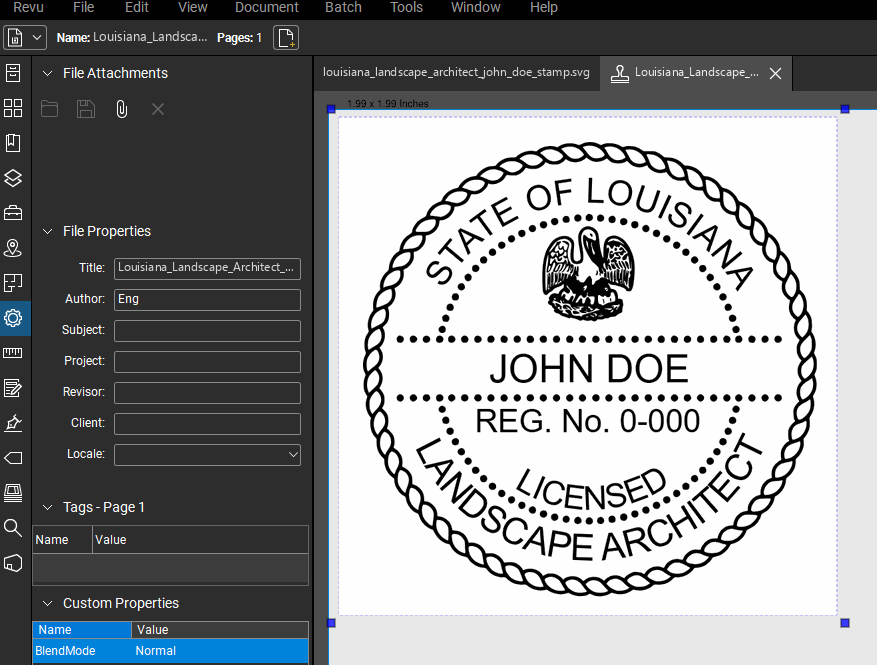Image resolution: width=877 pixels, height=665 pixels.
Task: Click the bottom-right blue selection handle
Action: click(x=845, y=623)
